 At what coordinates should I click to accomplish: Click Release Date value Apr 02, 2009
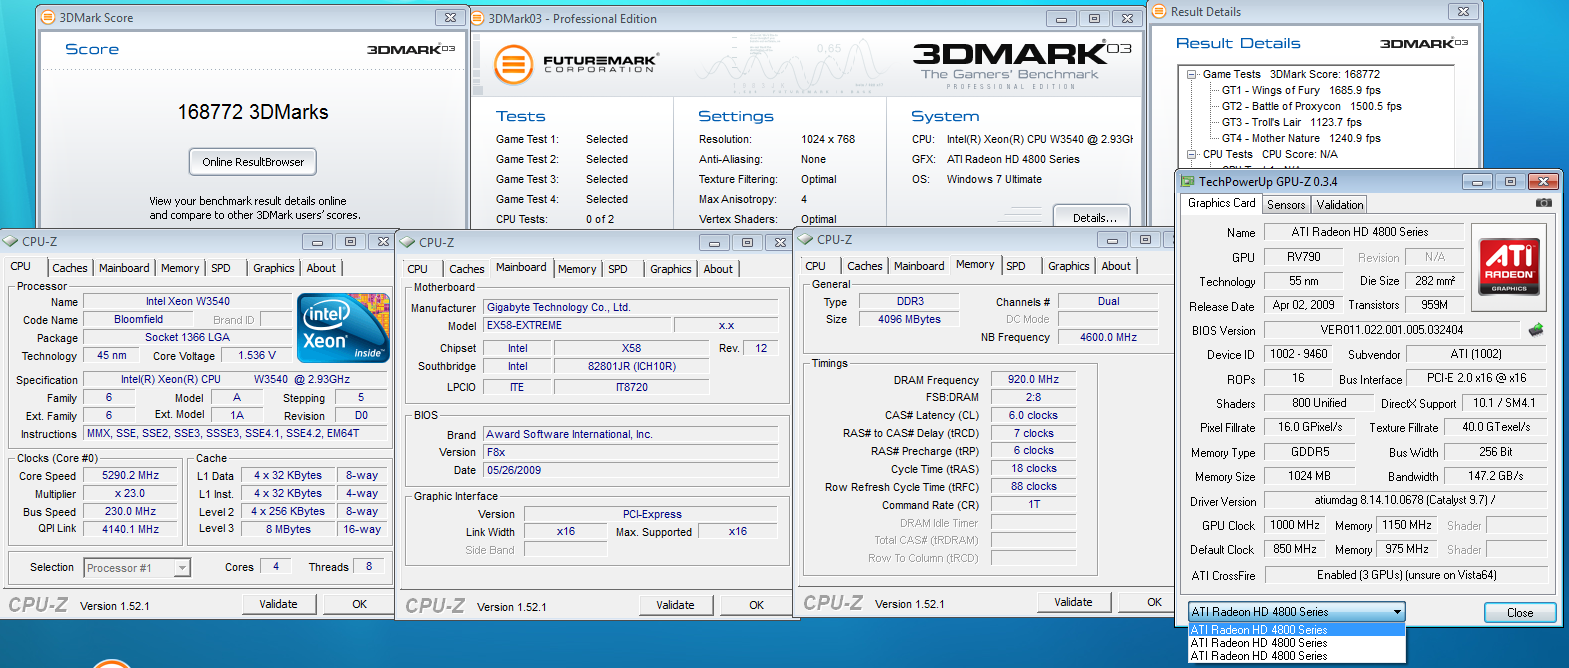(1303, 305)
